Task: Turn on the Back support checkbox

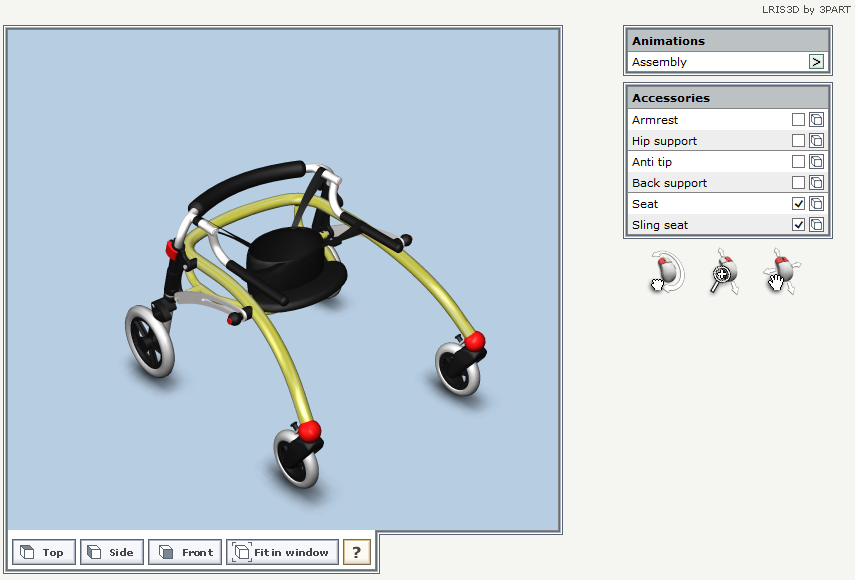Action: [798, 183]
